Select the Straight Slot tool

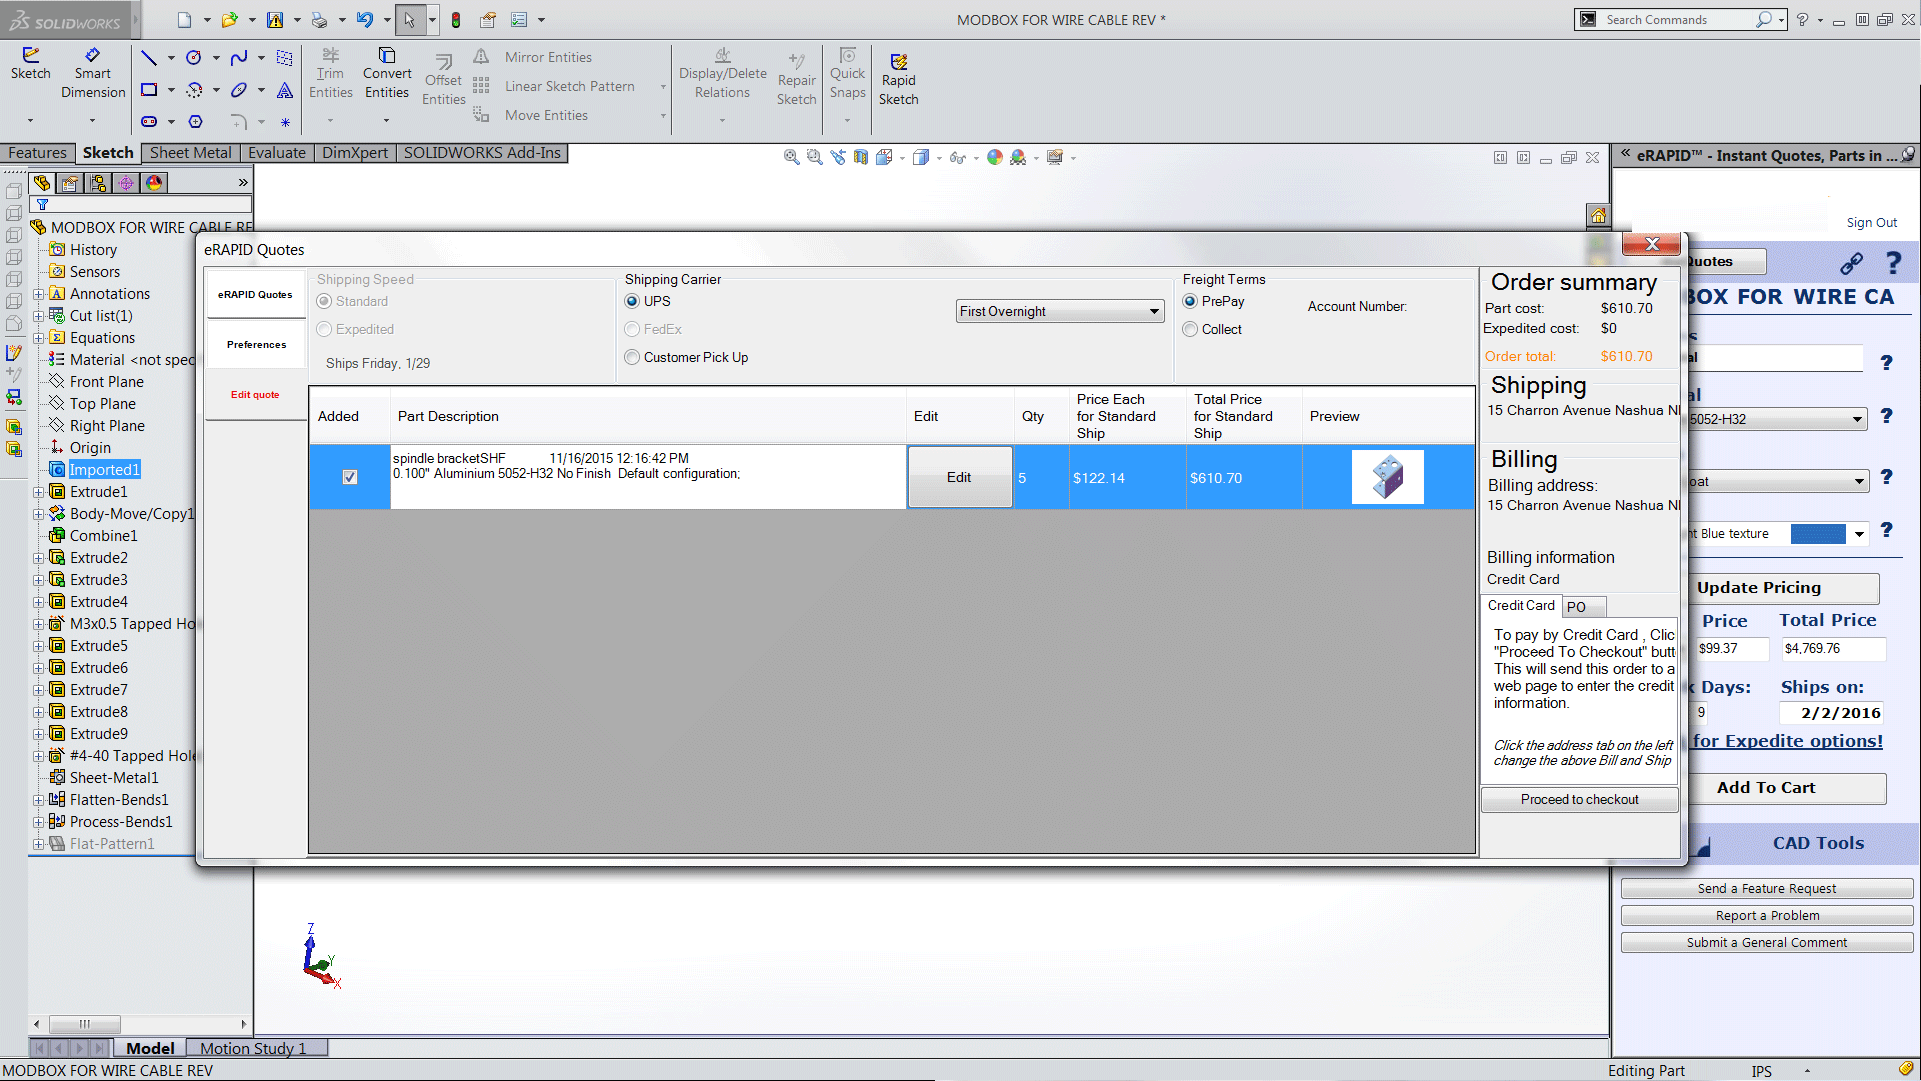point(149,122)
